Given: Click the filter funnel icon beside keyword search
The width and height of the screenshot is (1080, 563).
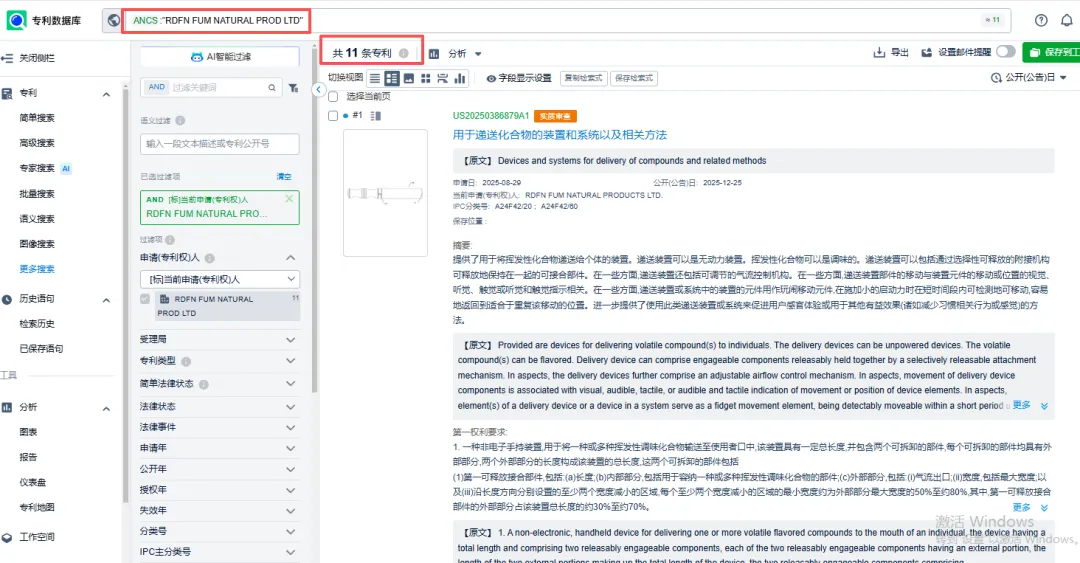Looking at the screenshot, I should [x=293, y=88].
